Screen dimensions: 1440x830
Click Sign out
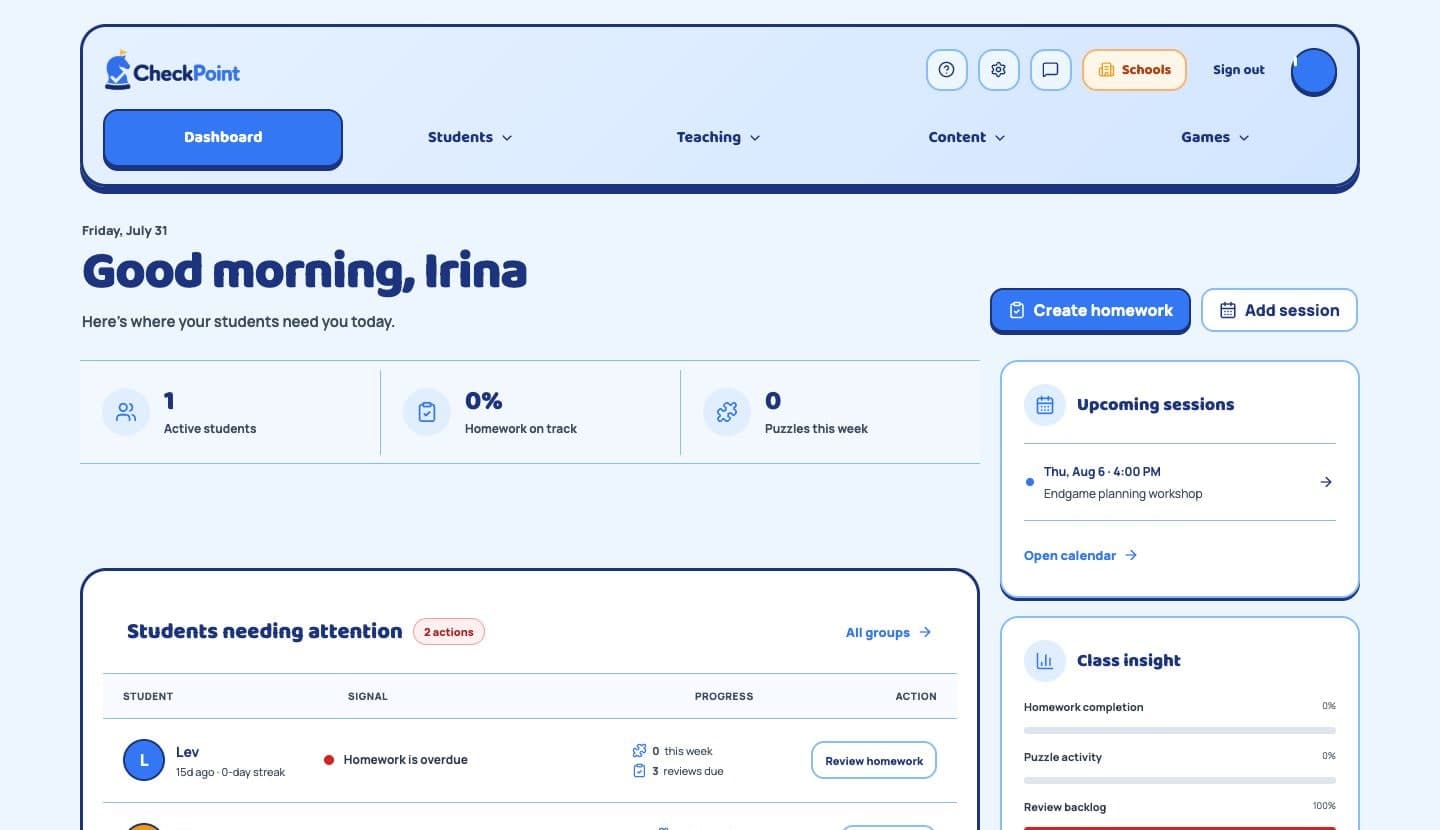tap(1239, 70)
